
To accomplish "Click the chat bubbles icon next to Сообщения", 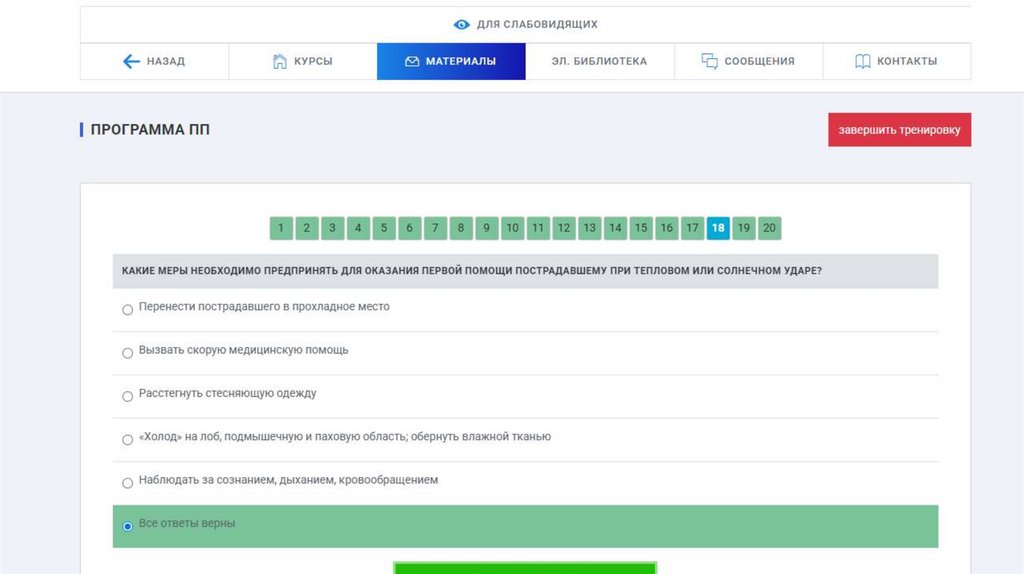I will point(709,61).
